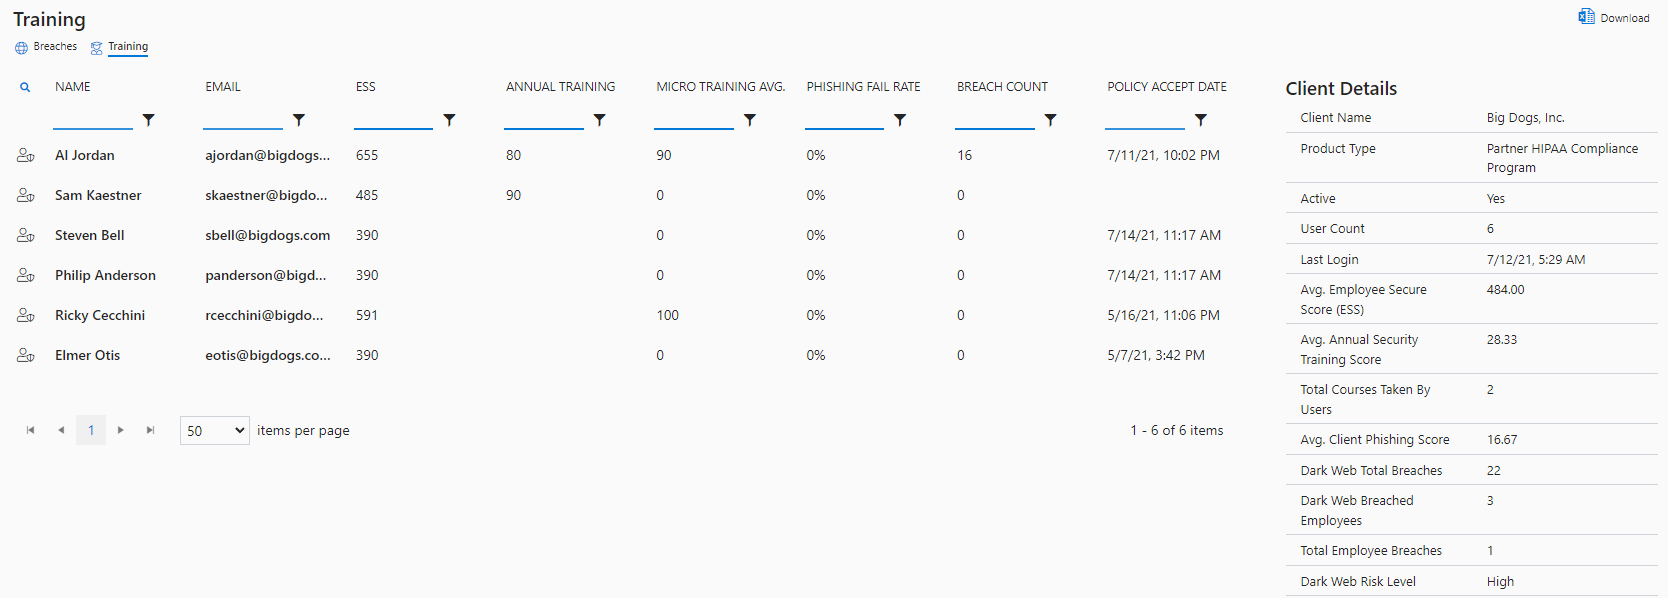Go to the next page arrow
The image size is (1668, 598).
click(121, 430)
